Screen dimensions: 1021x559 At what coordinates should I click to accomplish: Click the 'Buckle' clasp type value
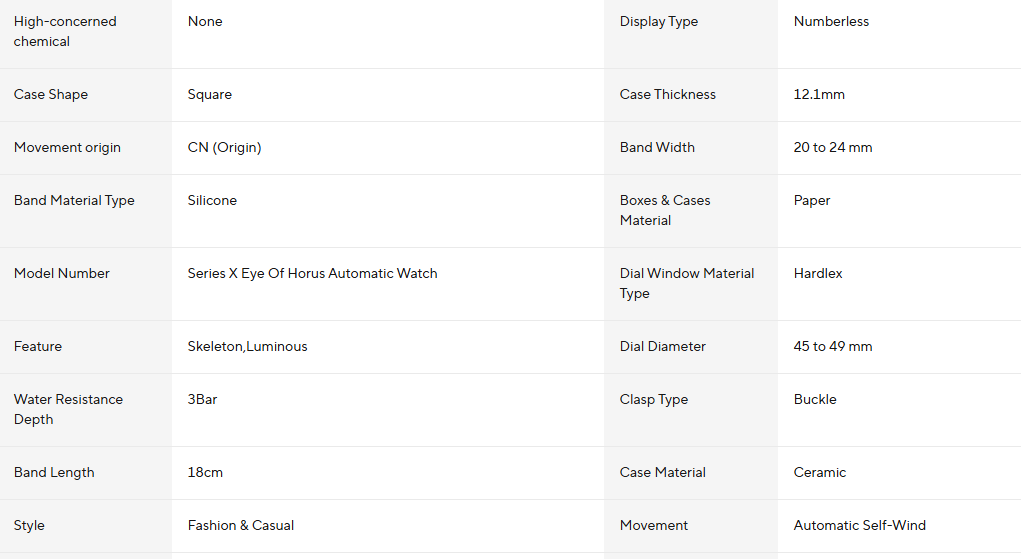[x=815, y=399]
